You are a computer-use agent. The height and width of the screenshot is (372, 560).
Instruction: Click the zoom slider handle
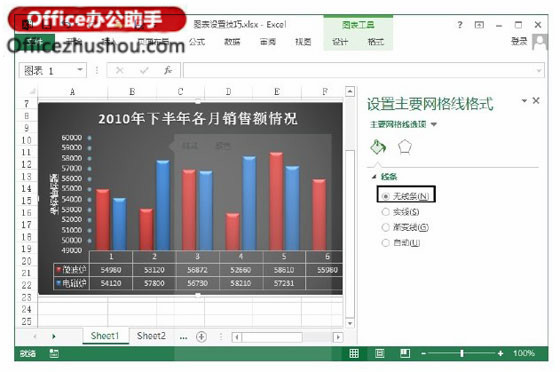click(462, 353)
